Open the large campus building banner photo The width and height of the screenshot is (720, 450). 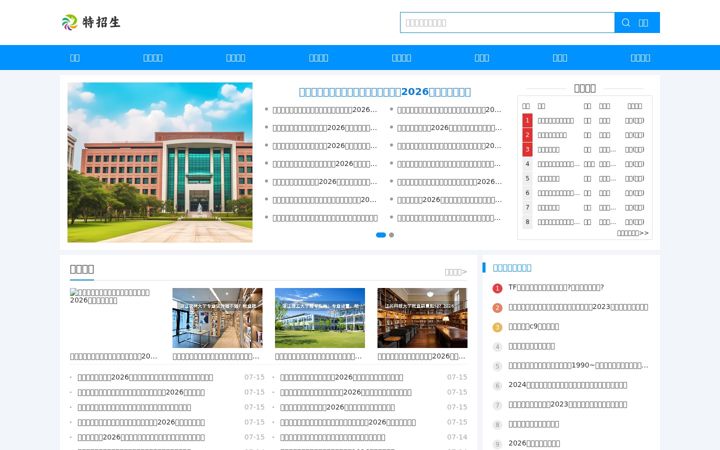coord(160,162)
